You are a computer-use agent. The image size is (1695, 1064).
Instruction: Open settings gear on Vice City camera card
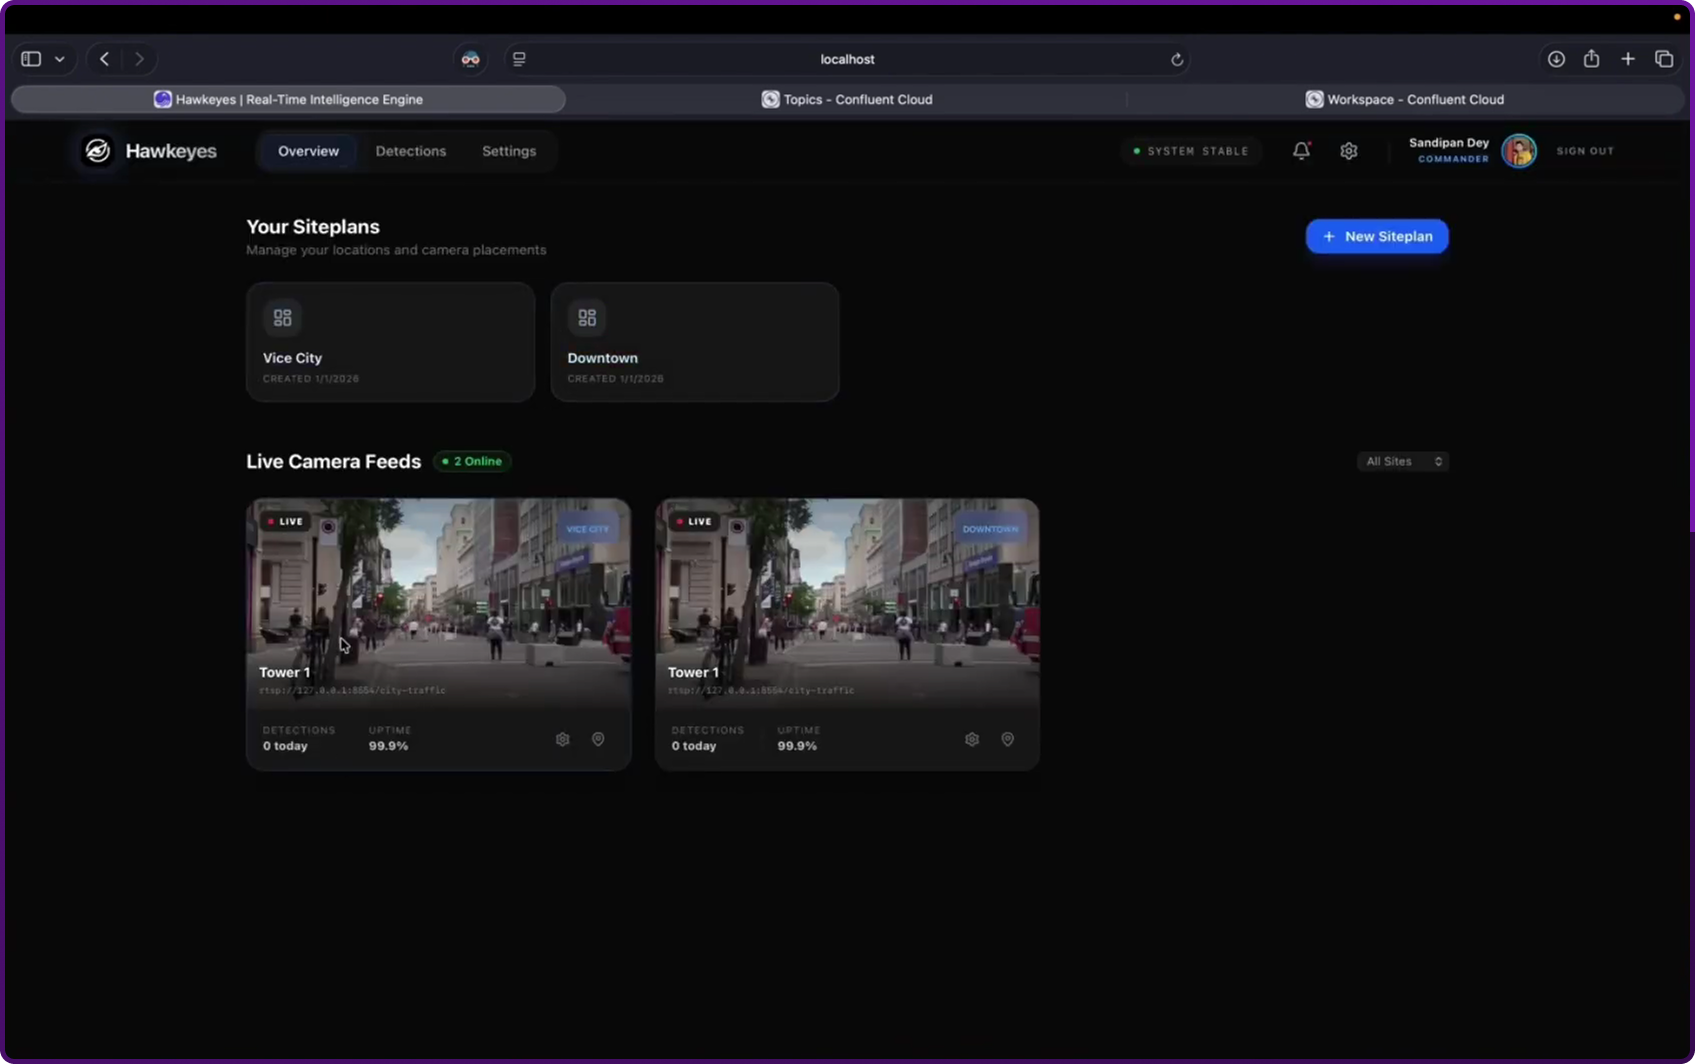coord(563,739)
